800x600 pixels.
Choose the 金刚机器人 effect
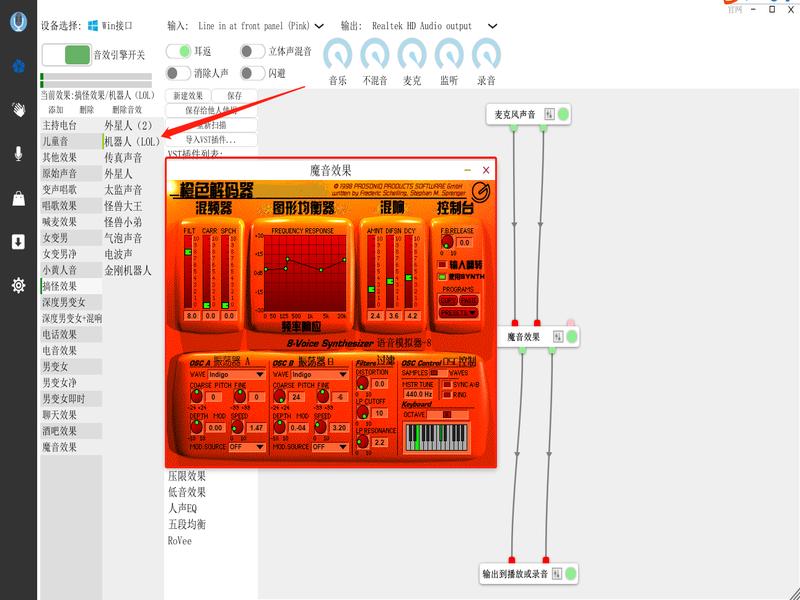point(133,270)
